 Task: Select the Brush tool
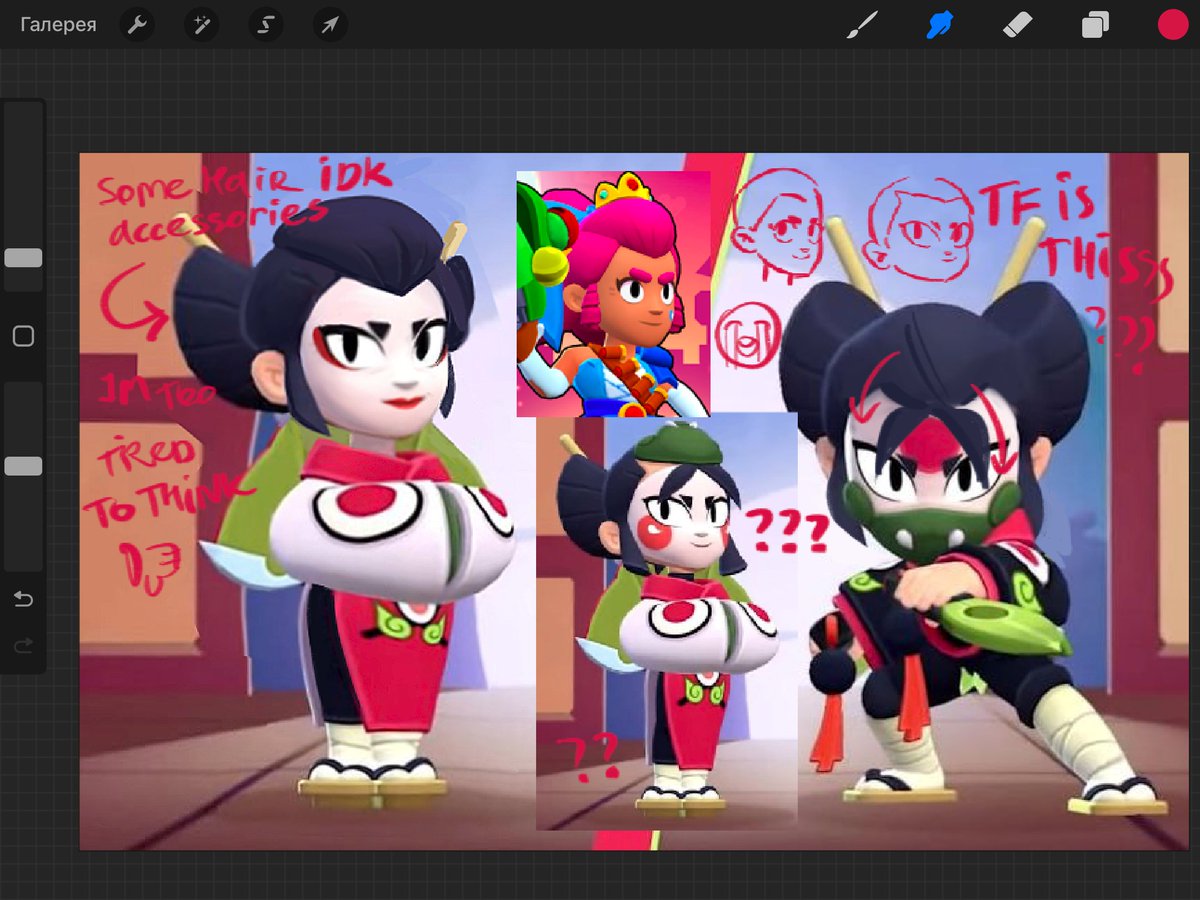[861, 25]
